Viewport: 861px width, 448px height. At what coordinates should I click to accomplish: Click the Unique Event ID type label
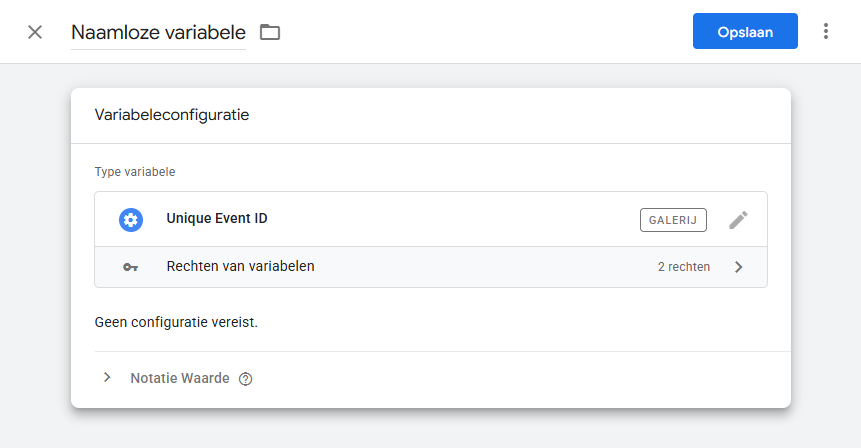pos(216,219)
